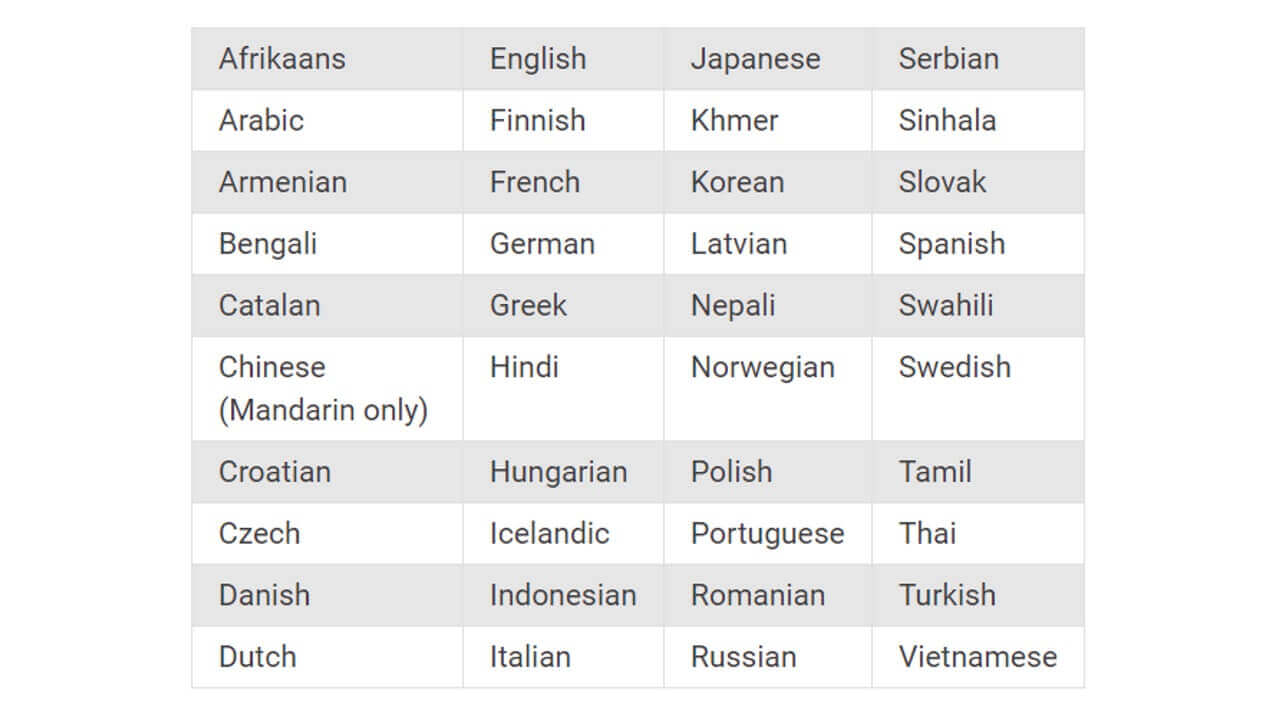The width and height of the screenshot is (1280, 720).
Task: Select the French language entry
Action: (x=535, y=183)
